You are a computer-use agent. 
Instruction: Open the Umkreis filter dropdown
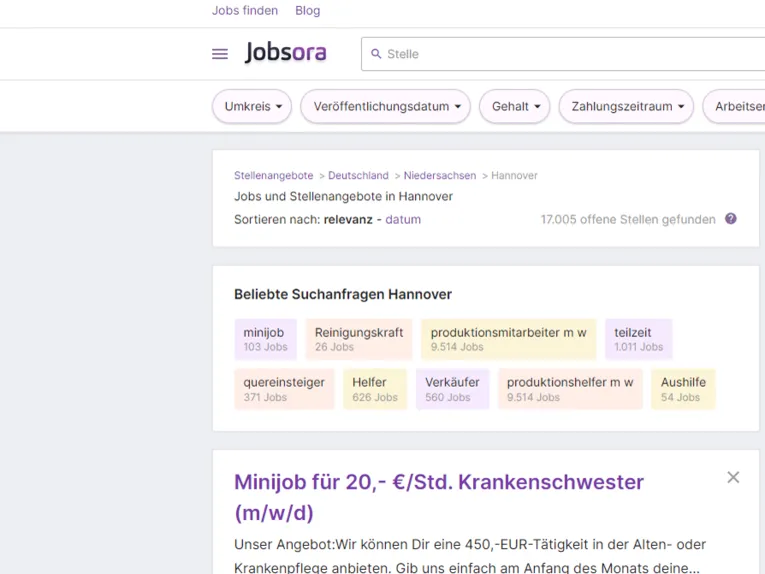252,106
